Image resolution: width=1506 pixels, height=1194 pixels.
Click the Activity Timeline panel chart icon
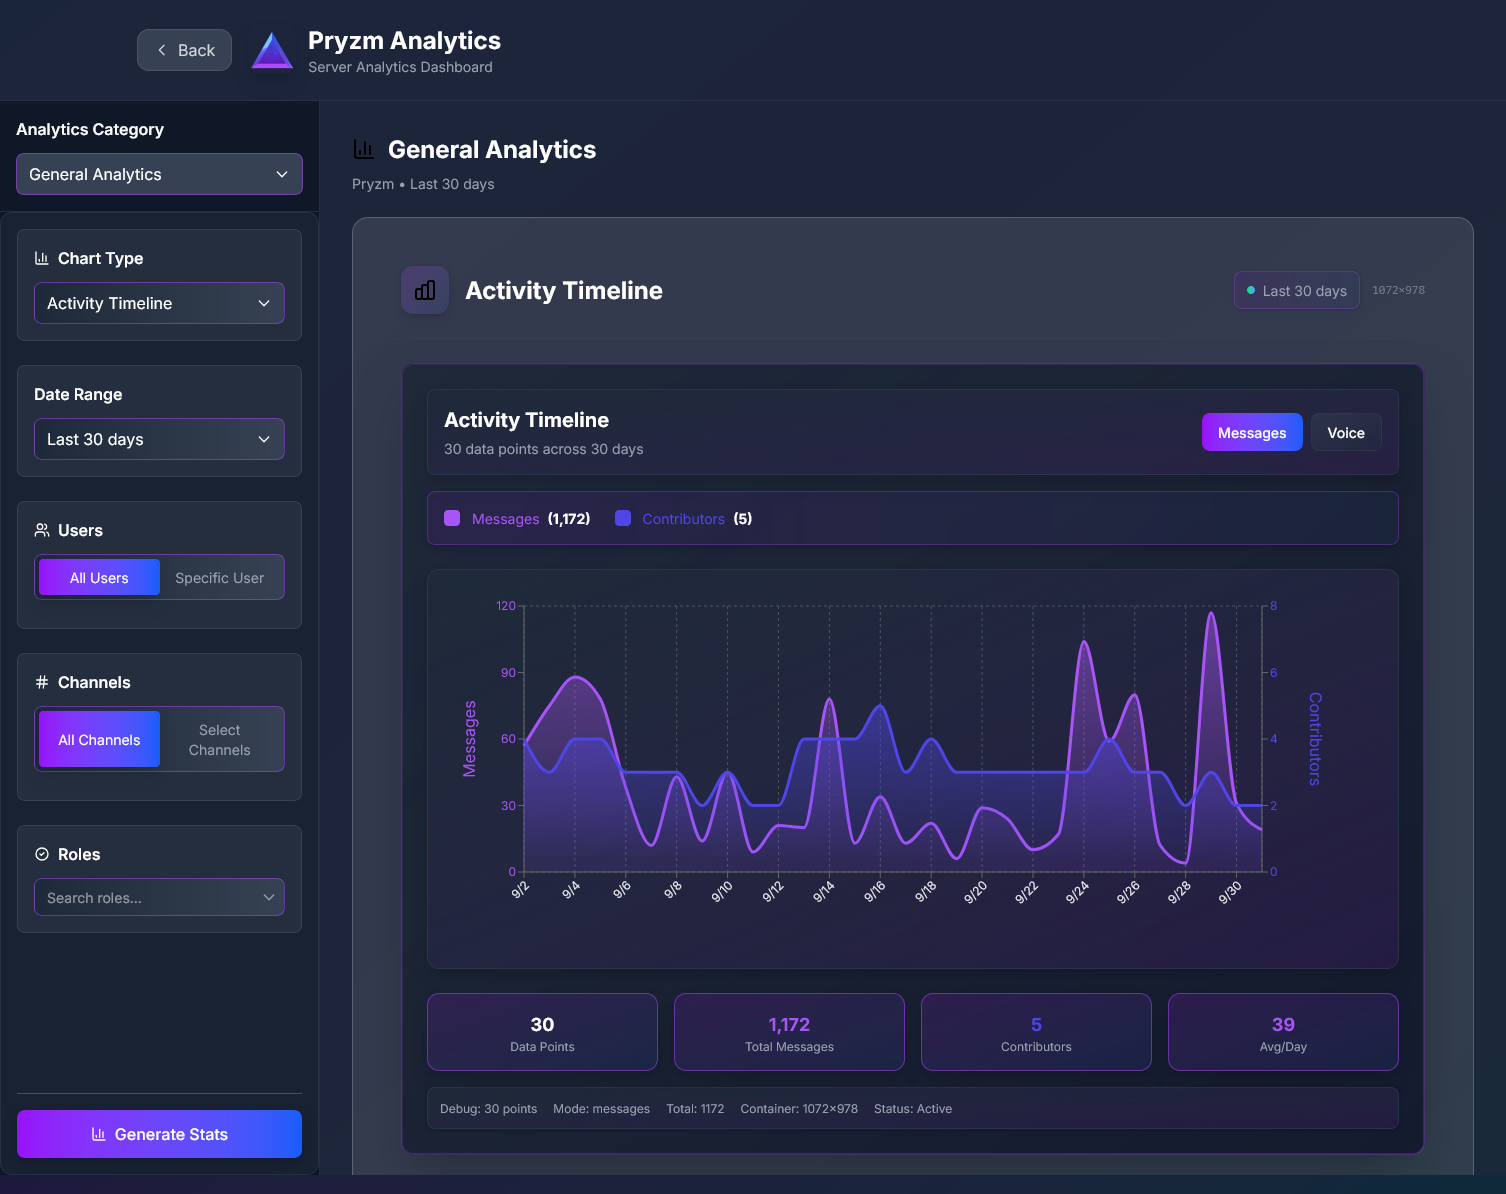click(x=424, y=290)
